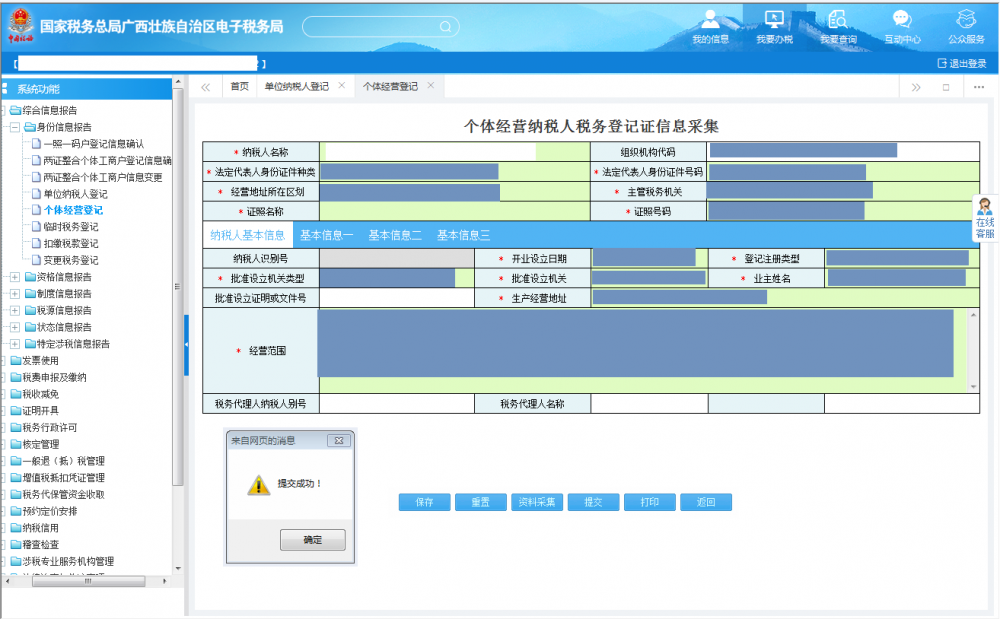
Task: Select 临时税务登记 in the tree
Action: click(x=71, y=227)
